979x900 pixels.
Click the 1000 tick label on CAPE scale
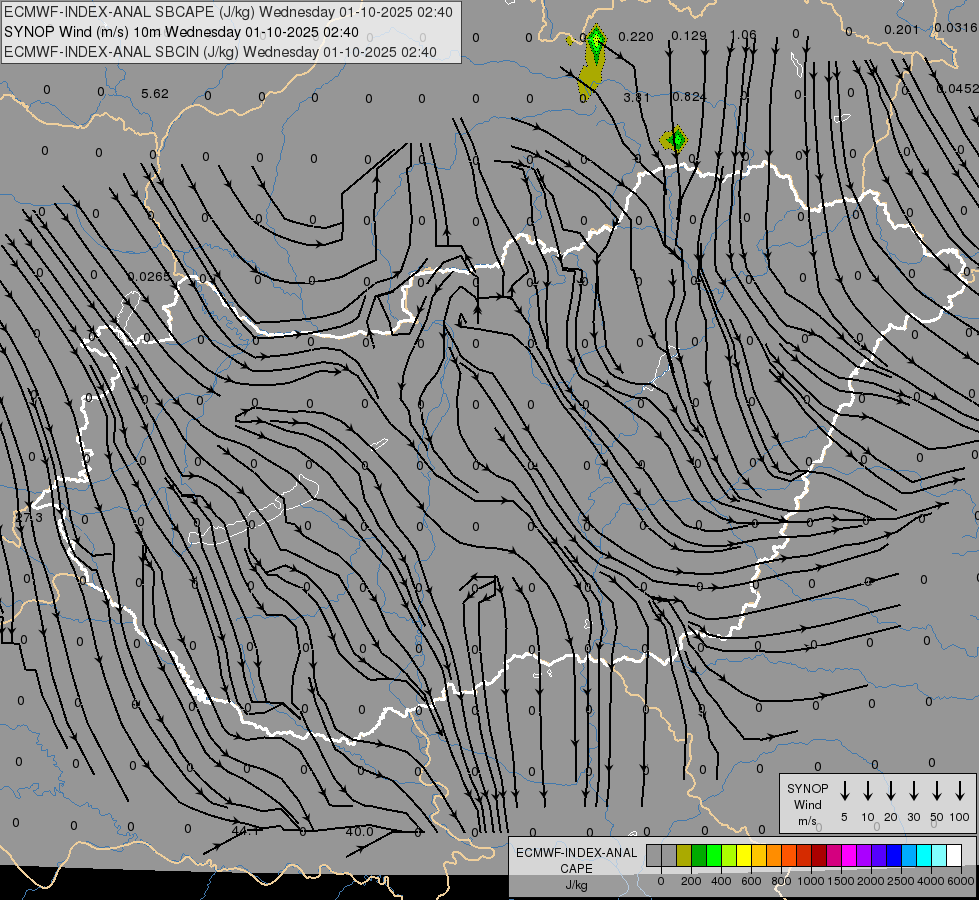coord(811,881)
